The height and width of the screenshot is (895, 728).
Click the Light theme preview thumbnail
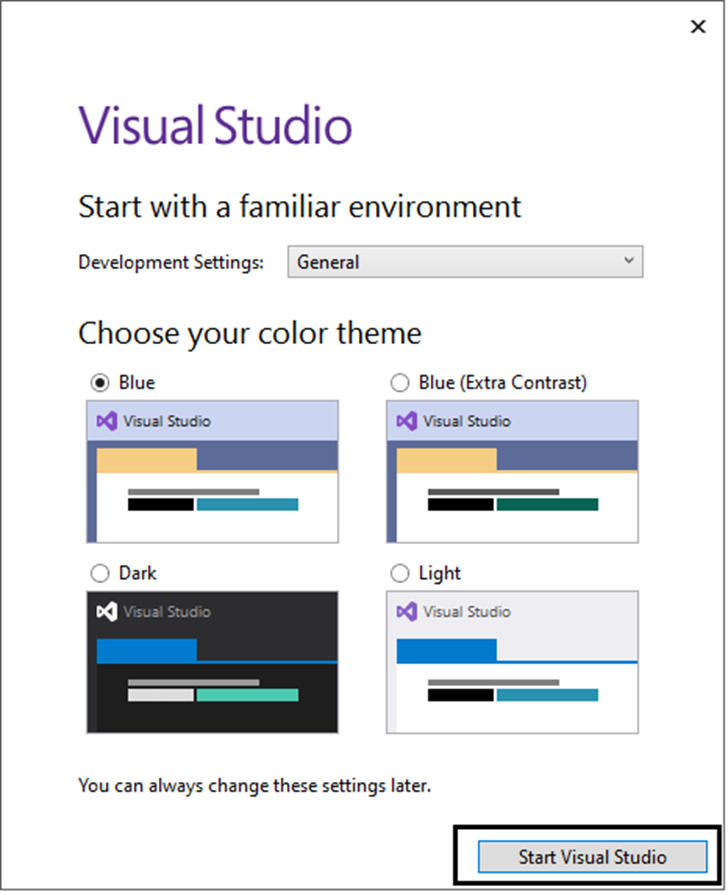(513, 663)
